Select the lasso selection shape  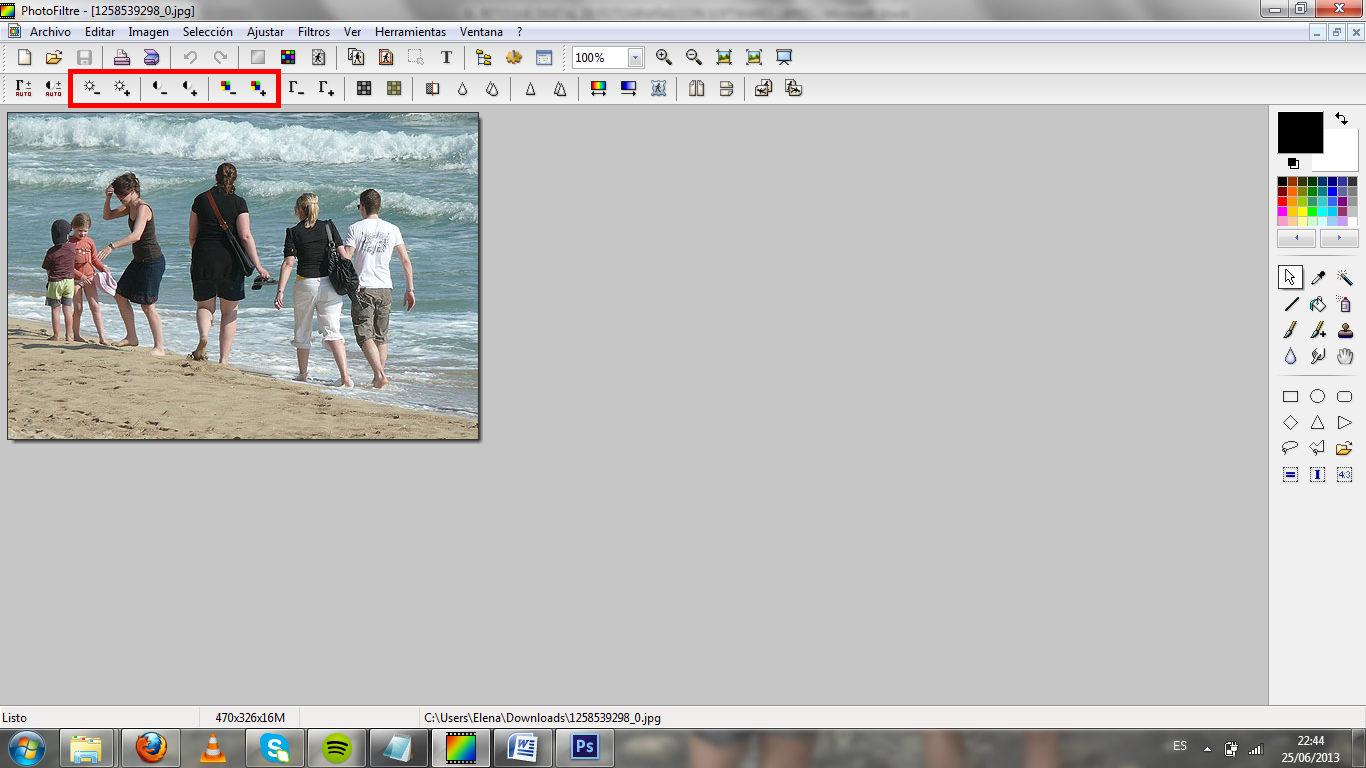(1290, 448)
